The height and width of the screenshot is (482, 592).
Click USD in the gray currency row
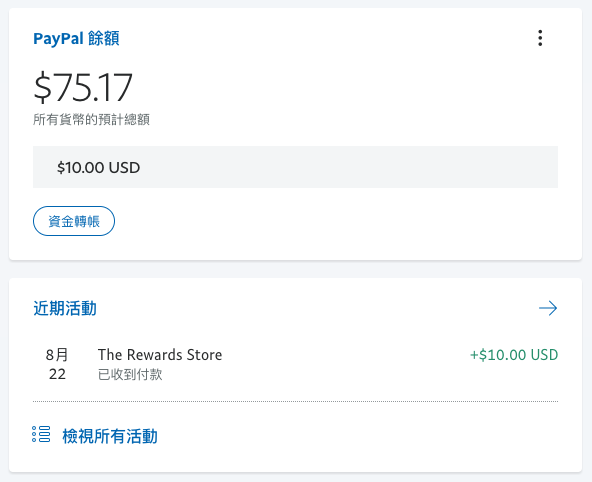pos(124,168)
